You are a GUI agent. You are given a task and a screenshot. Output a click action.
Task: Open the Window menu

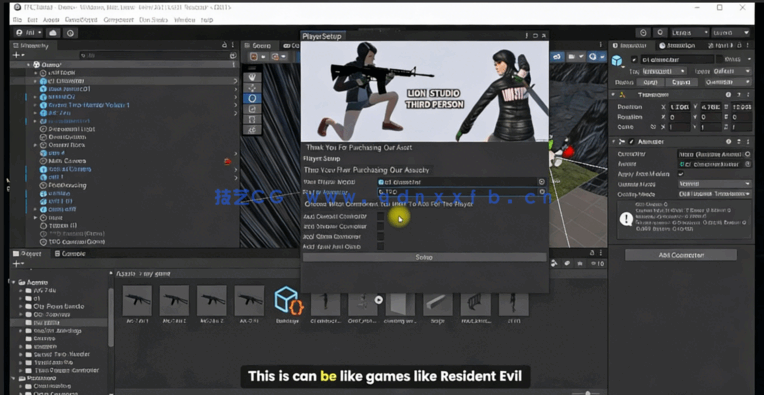click(x=184, y=20)
